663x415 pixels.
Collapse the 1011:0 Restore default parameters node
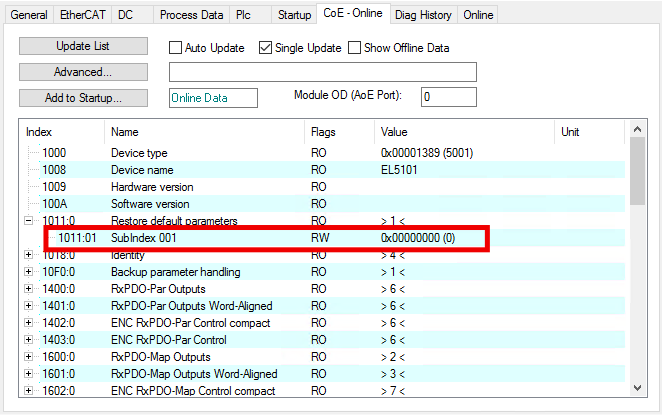tap(28, 221)
